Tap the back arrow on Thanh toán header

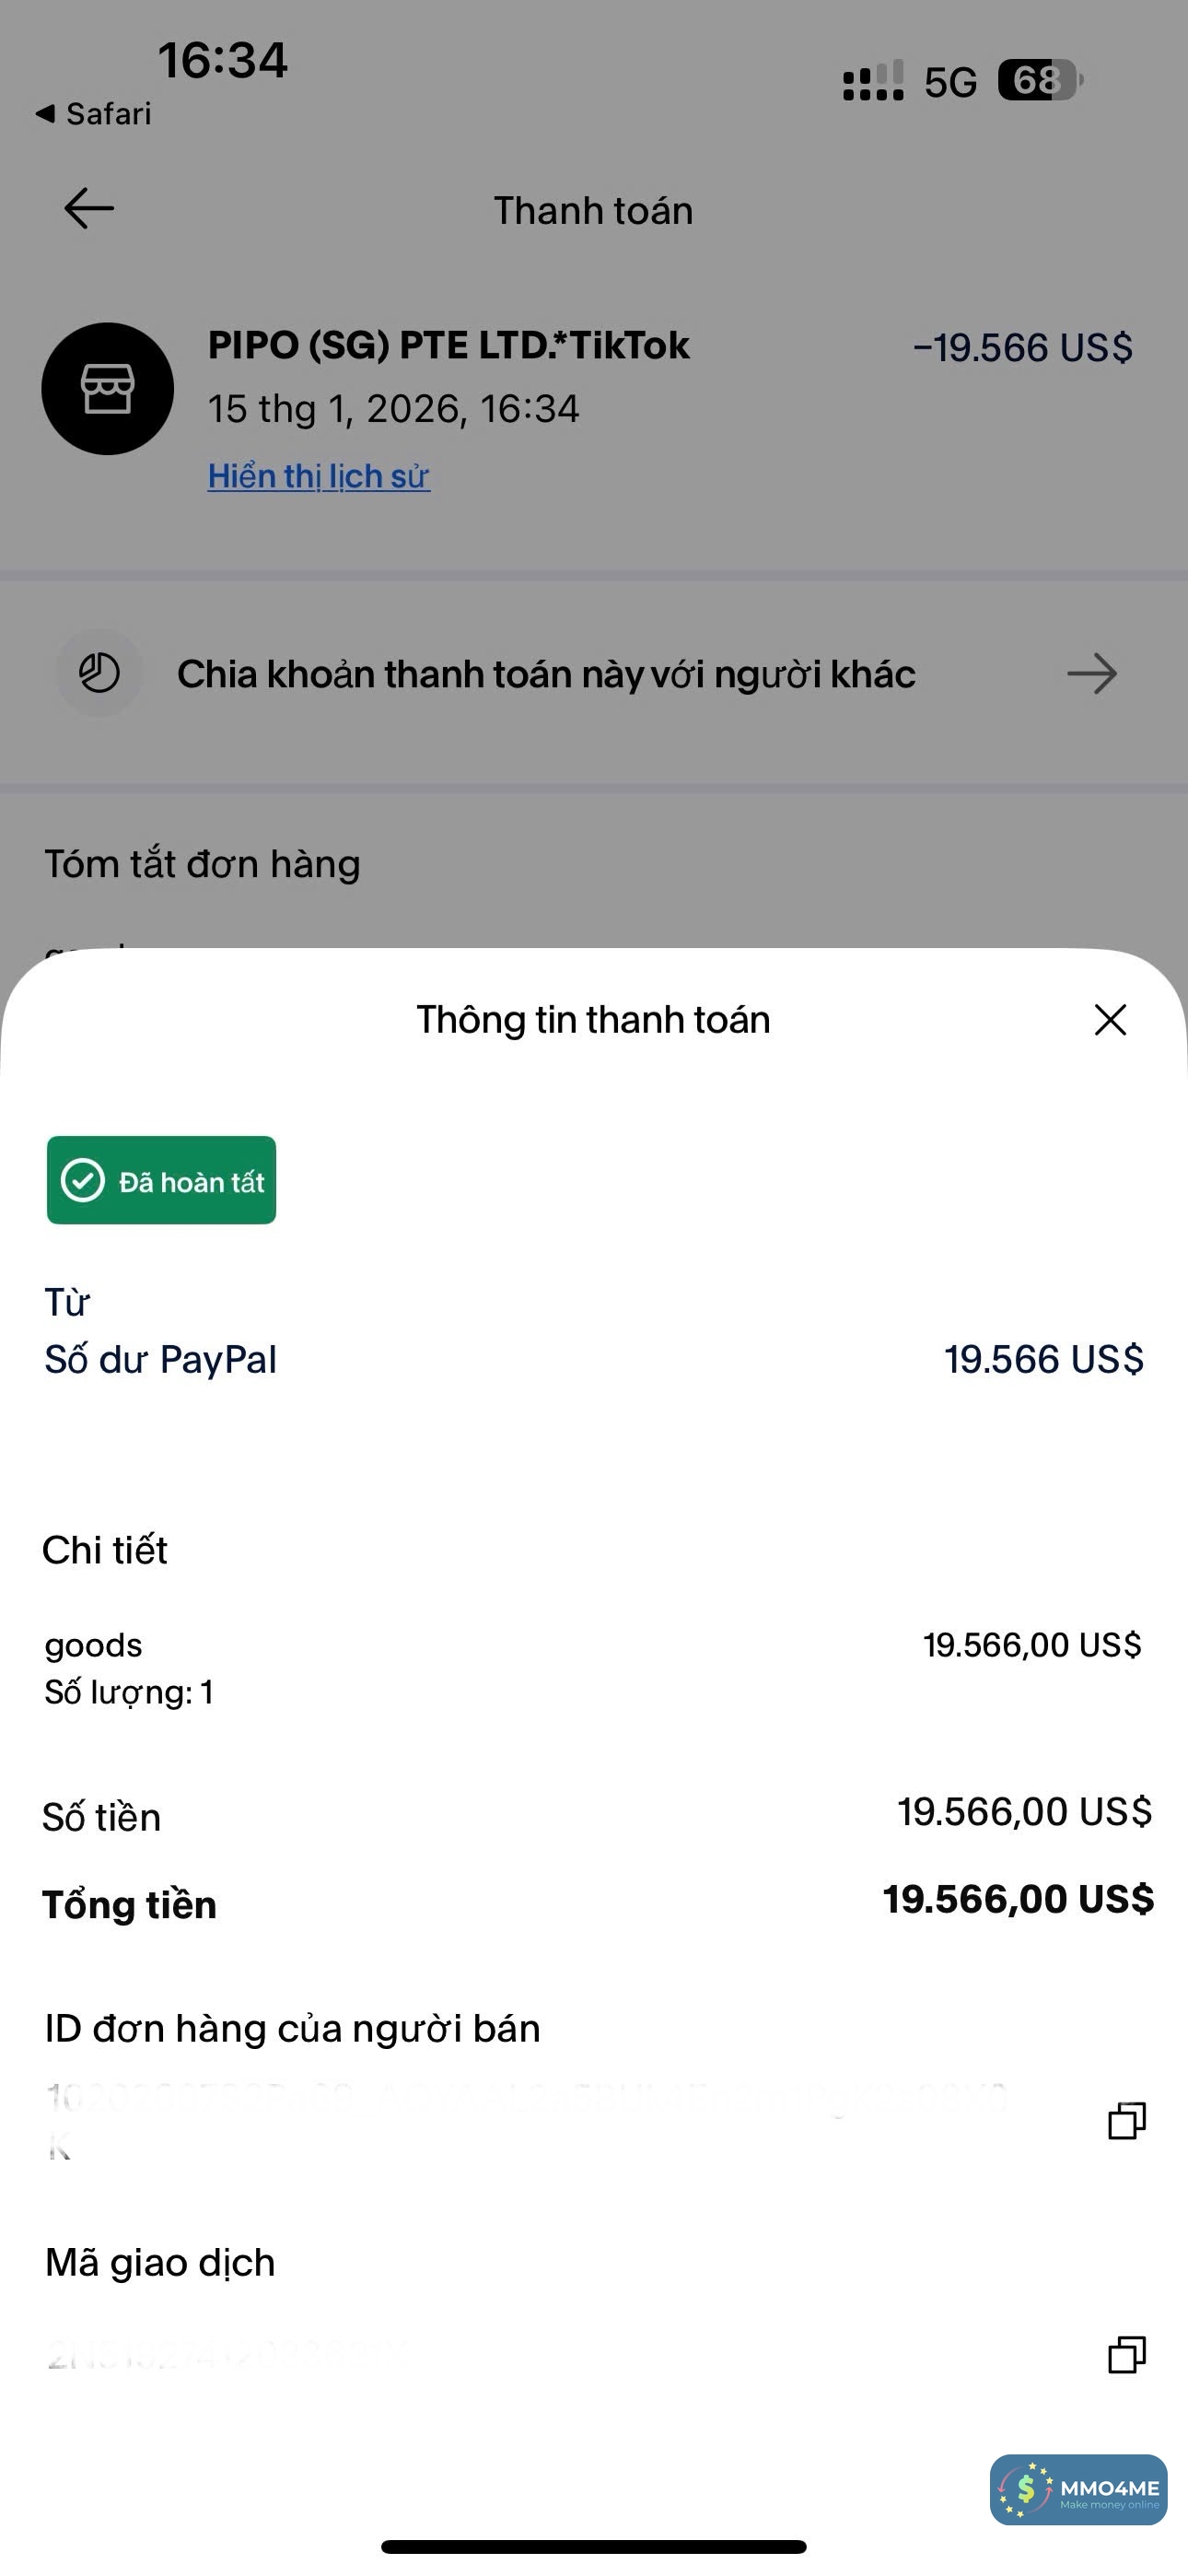click(x=89, y=209)
